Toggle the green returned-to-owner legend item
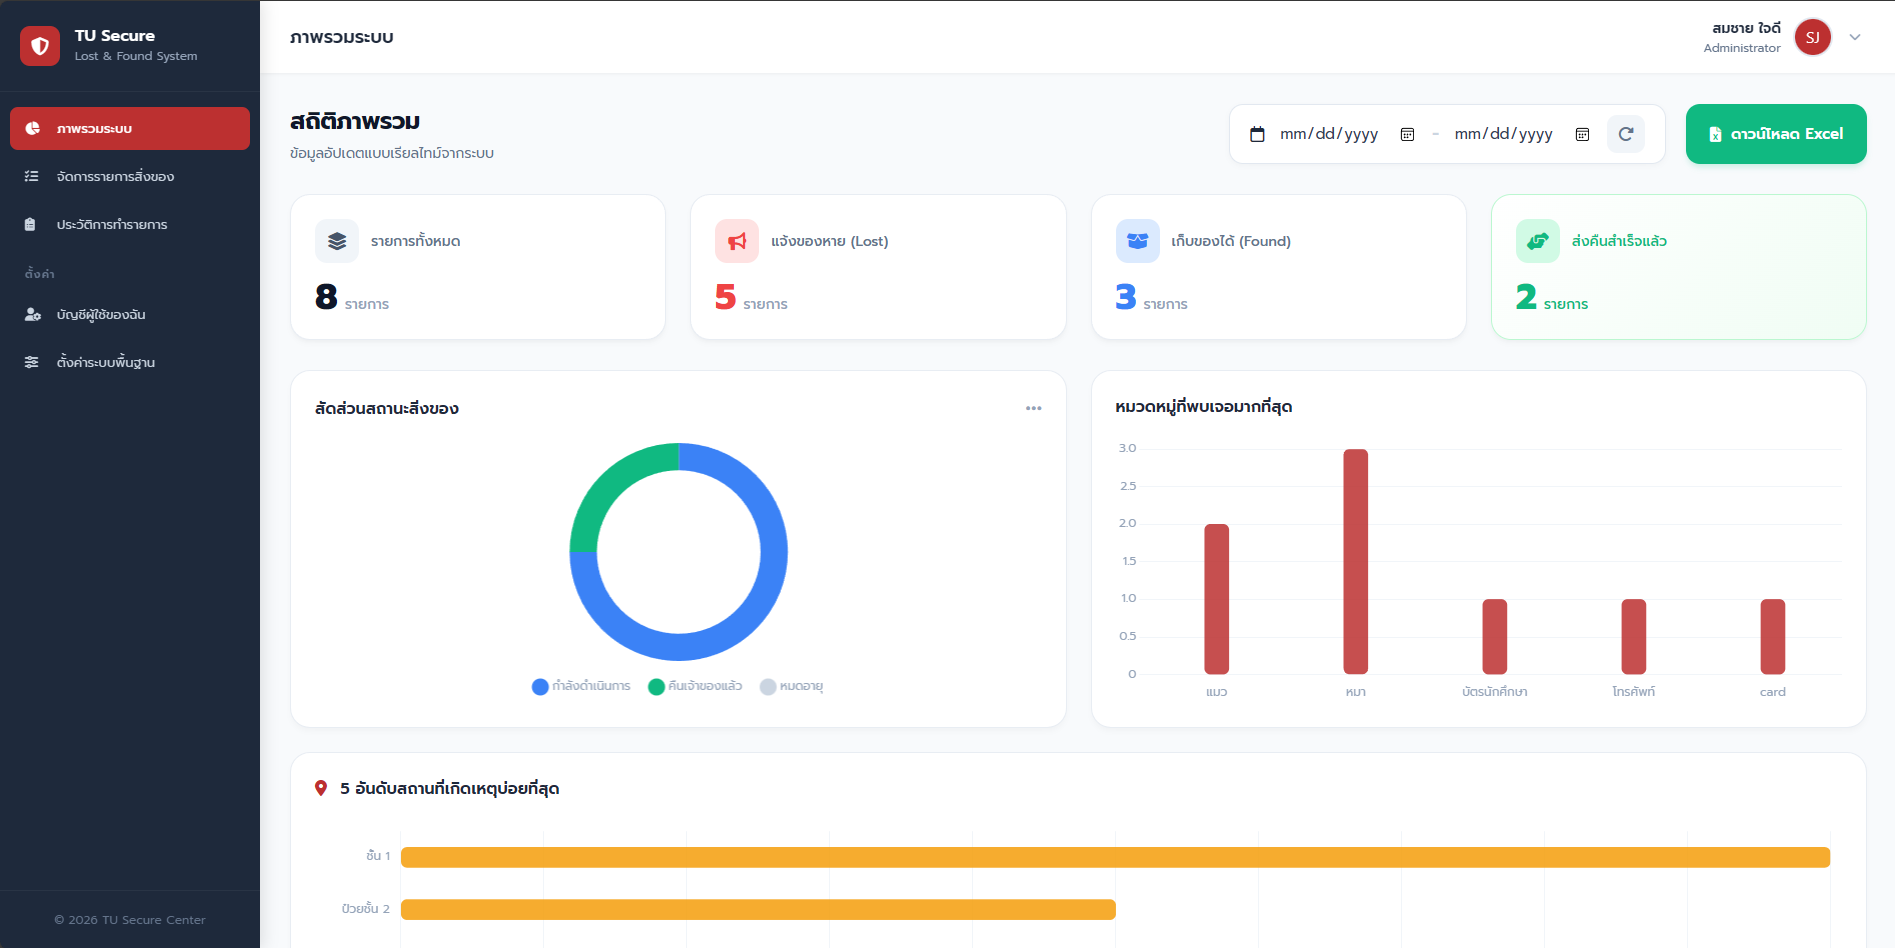 tap(695, 686)
